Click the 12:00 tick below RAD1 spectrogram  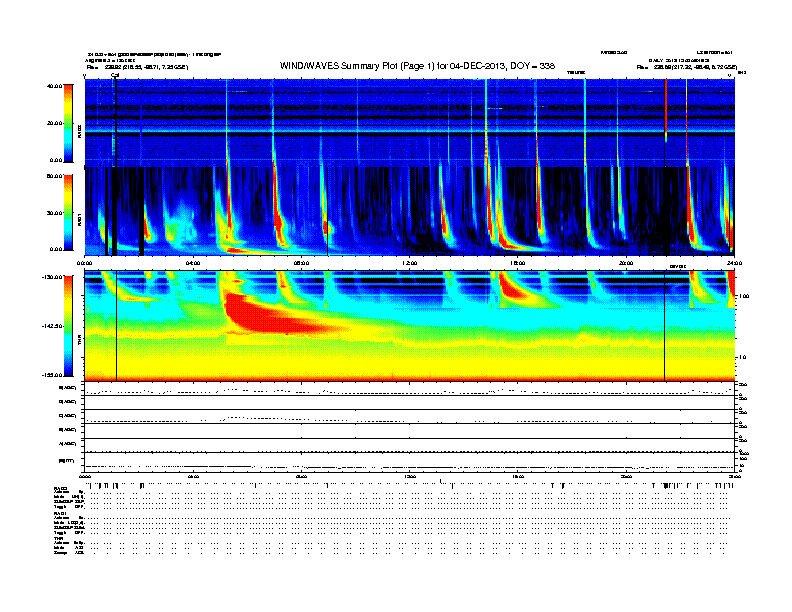(410, 263)
